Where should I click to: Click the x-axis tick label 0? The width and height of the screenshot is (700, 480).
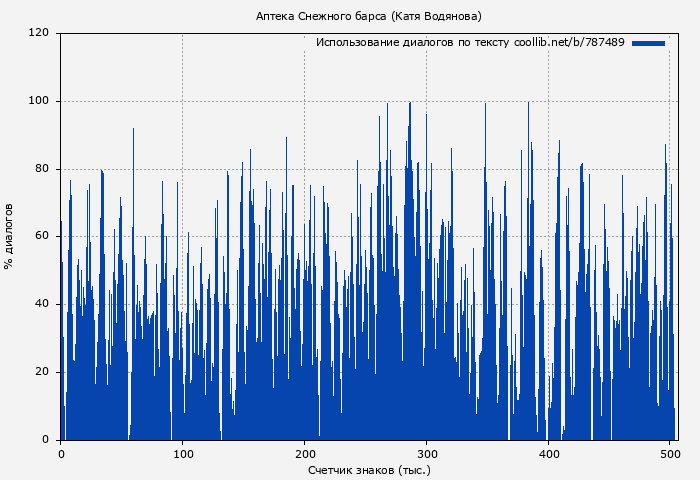(61, 454)
